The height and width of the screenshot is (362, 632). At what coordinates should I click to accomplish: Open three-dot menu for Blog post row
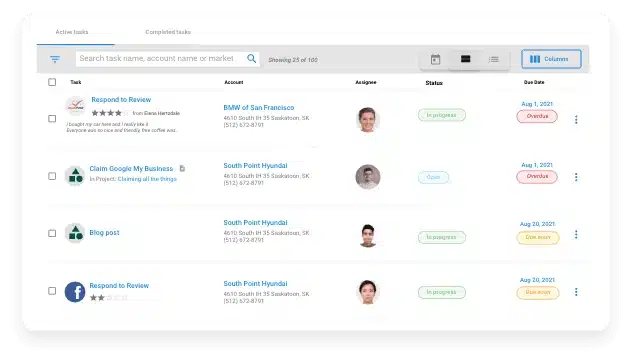[576, 234]
